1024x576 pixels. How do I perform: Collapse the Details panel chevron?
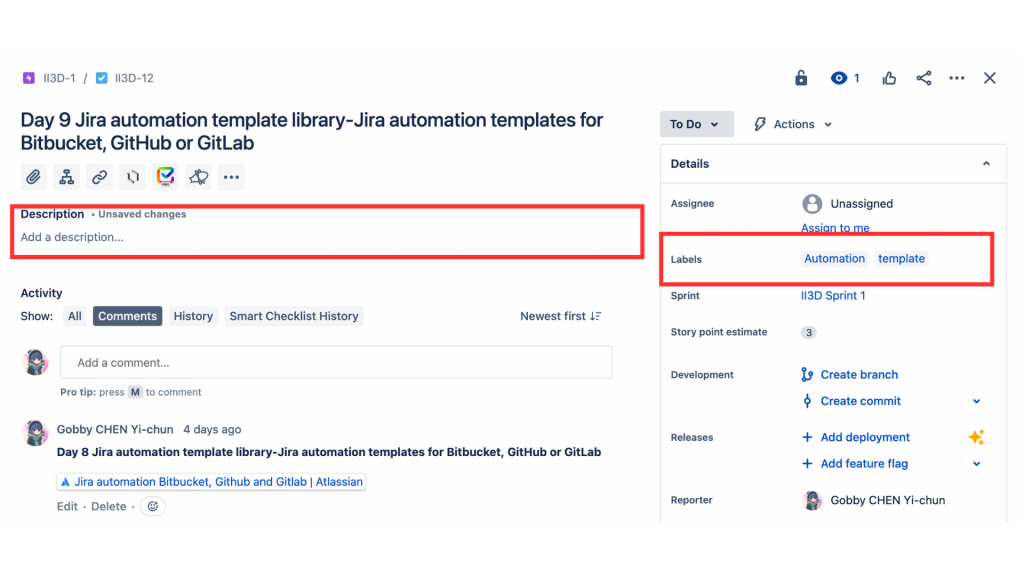pyautogui.click(x=986, y=164)
